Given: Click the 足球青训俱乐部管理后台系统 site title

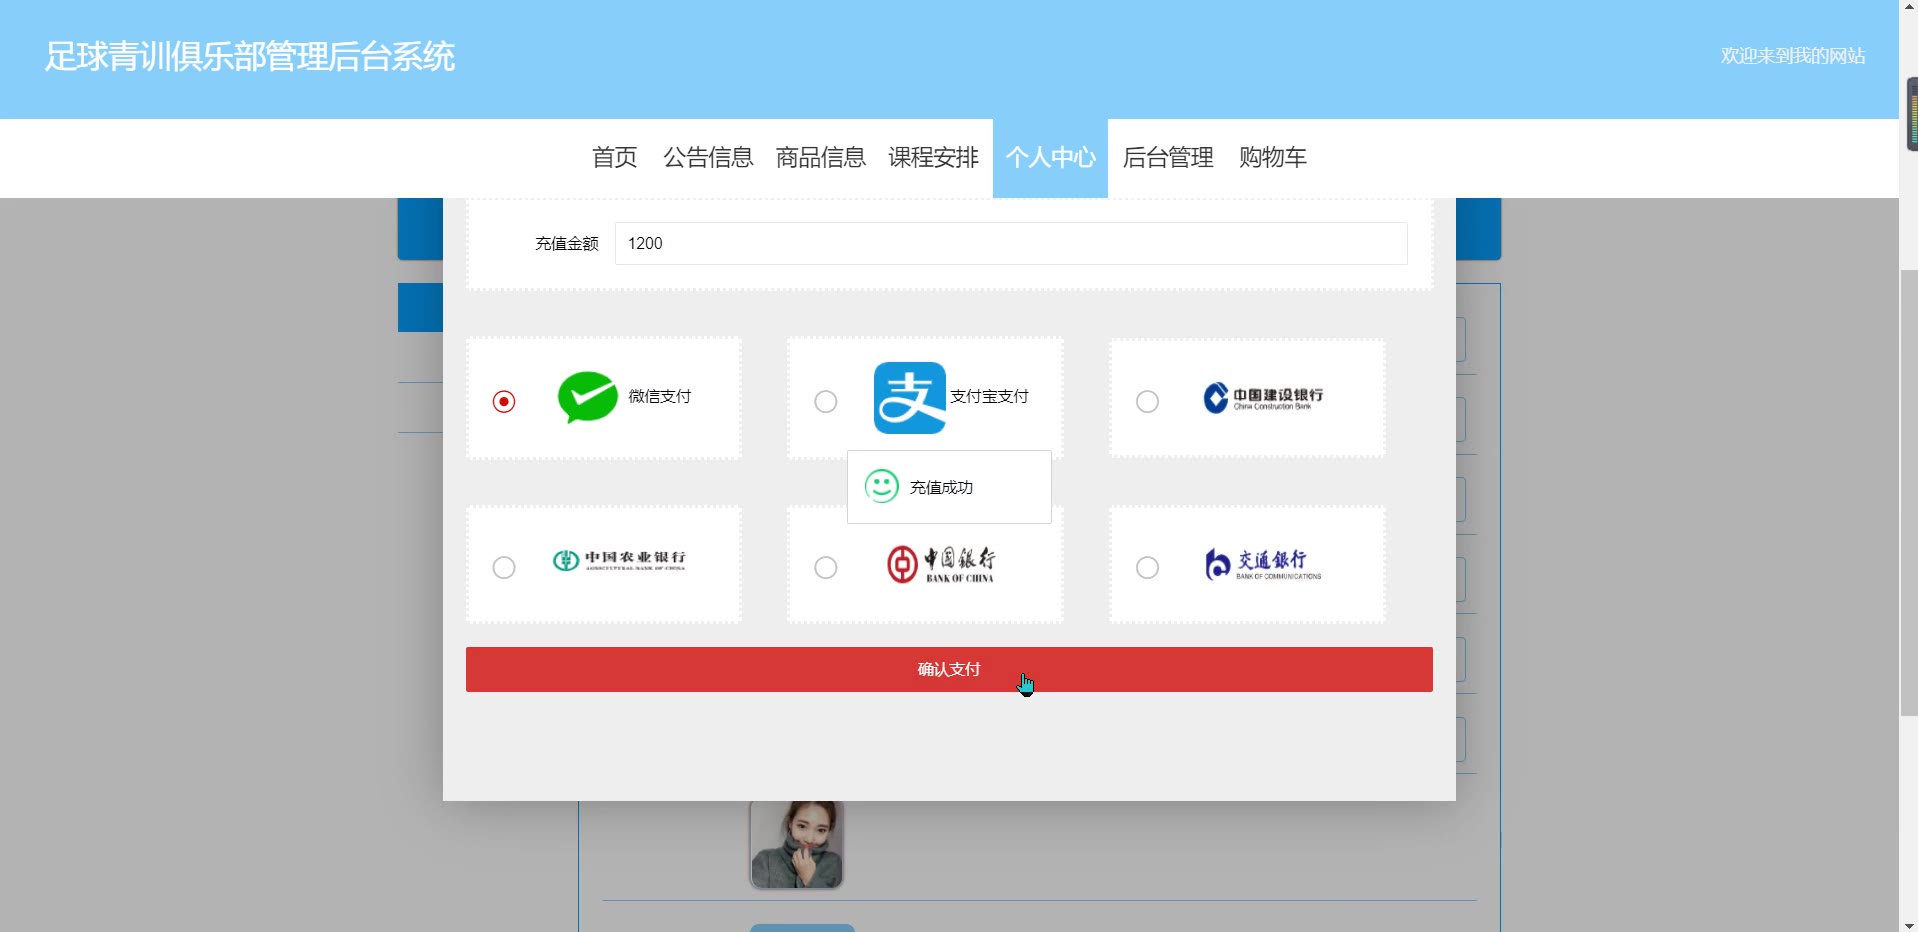Looking at the screenshot, I should (x=250, y=56).
